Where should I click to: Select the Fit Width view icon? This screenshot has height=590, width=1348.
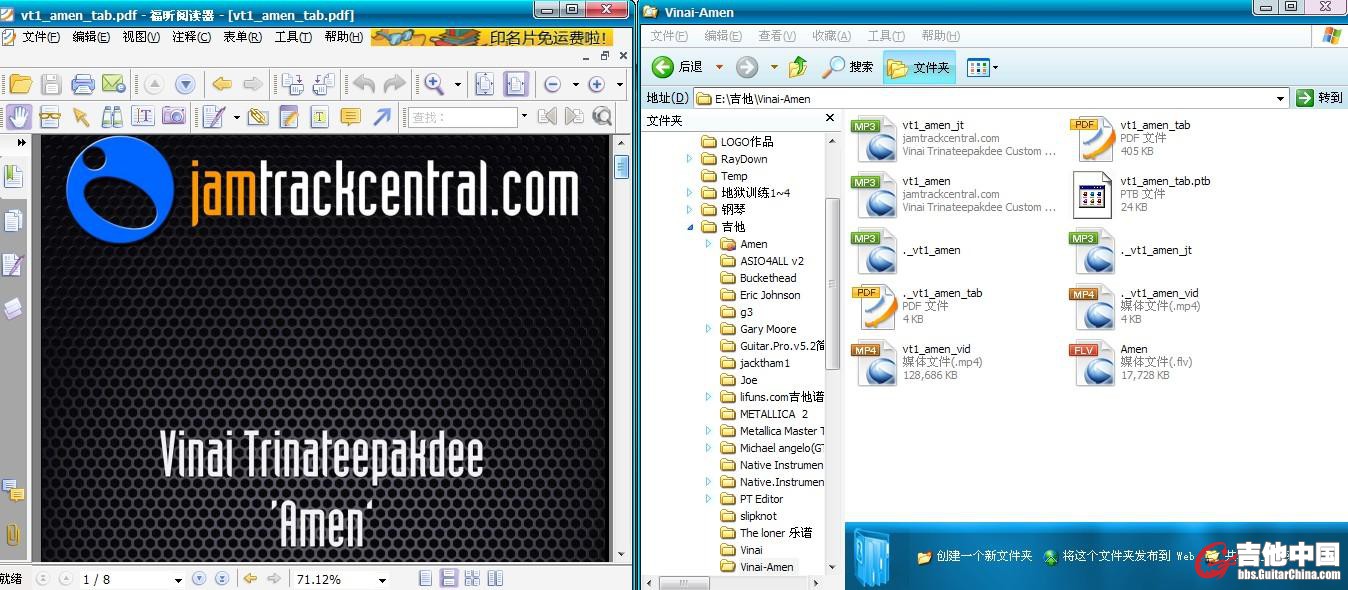(516, 84)
